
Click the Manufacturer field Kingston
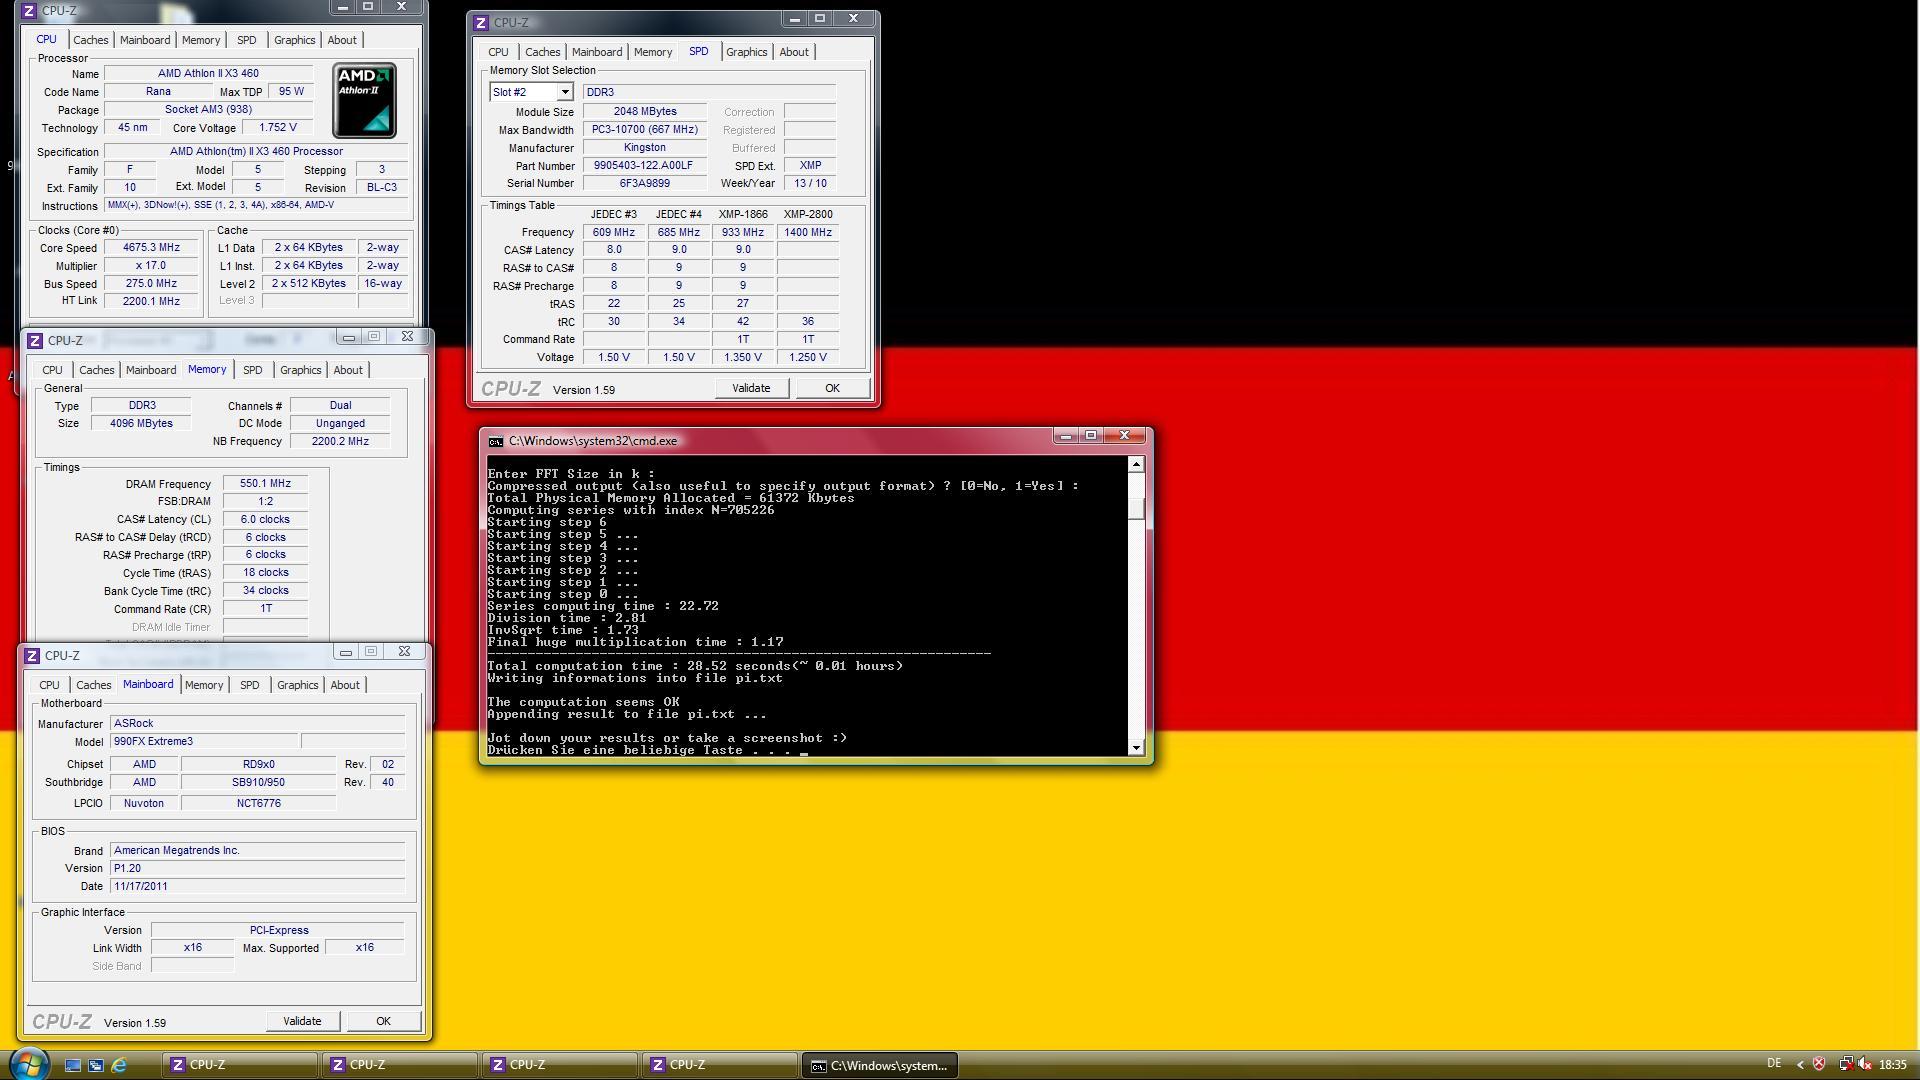[644, 148]
